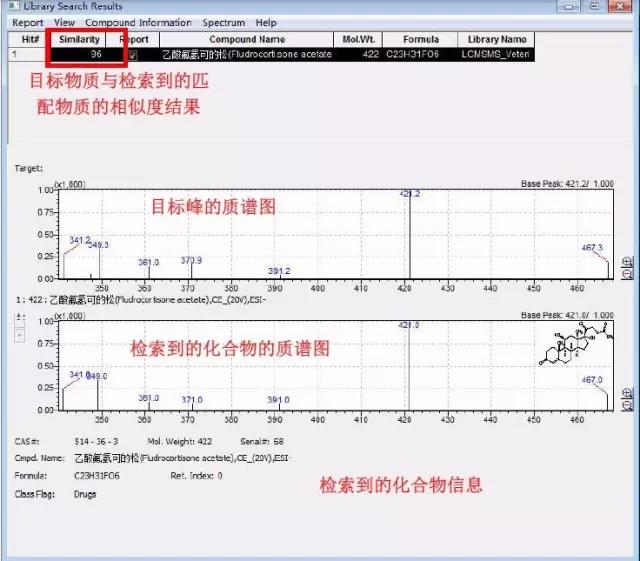Image resolution: width=640 pixels, height=561 pixels.
Task: Click the 421.2 base peak in target spectrum
Action: [x=409, y=235]
